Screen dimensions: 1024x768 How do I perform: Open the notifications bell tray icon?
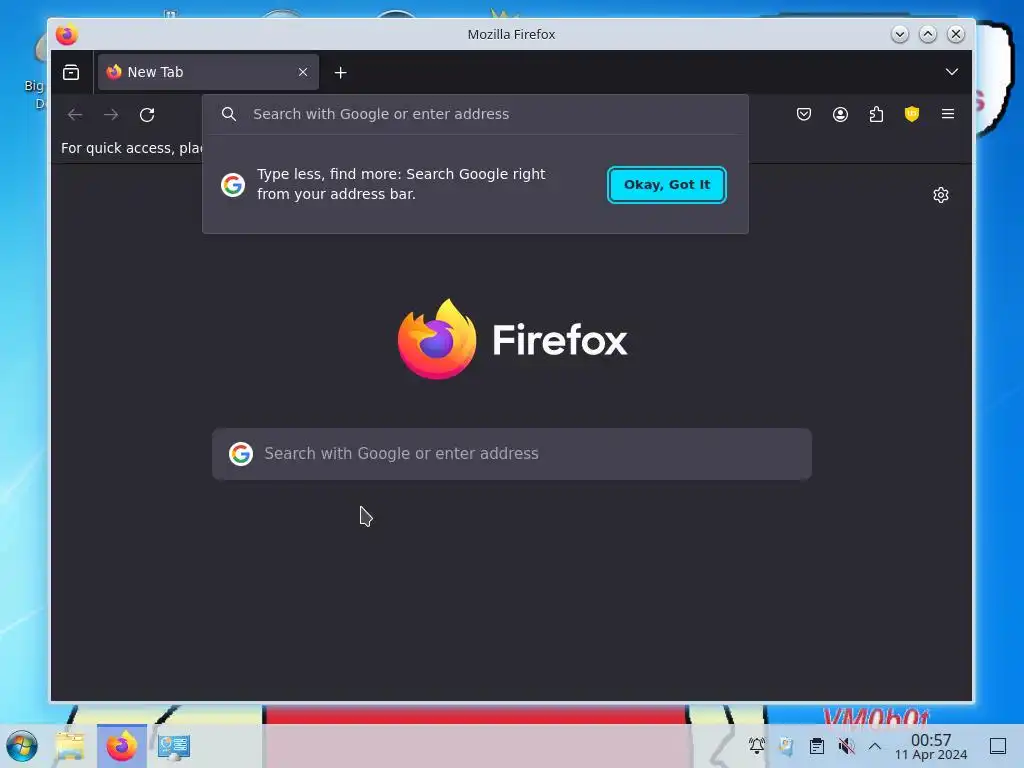tap(756, 745)
